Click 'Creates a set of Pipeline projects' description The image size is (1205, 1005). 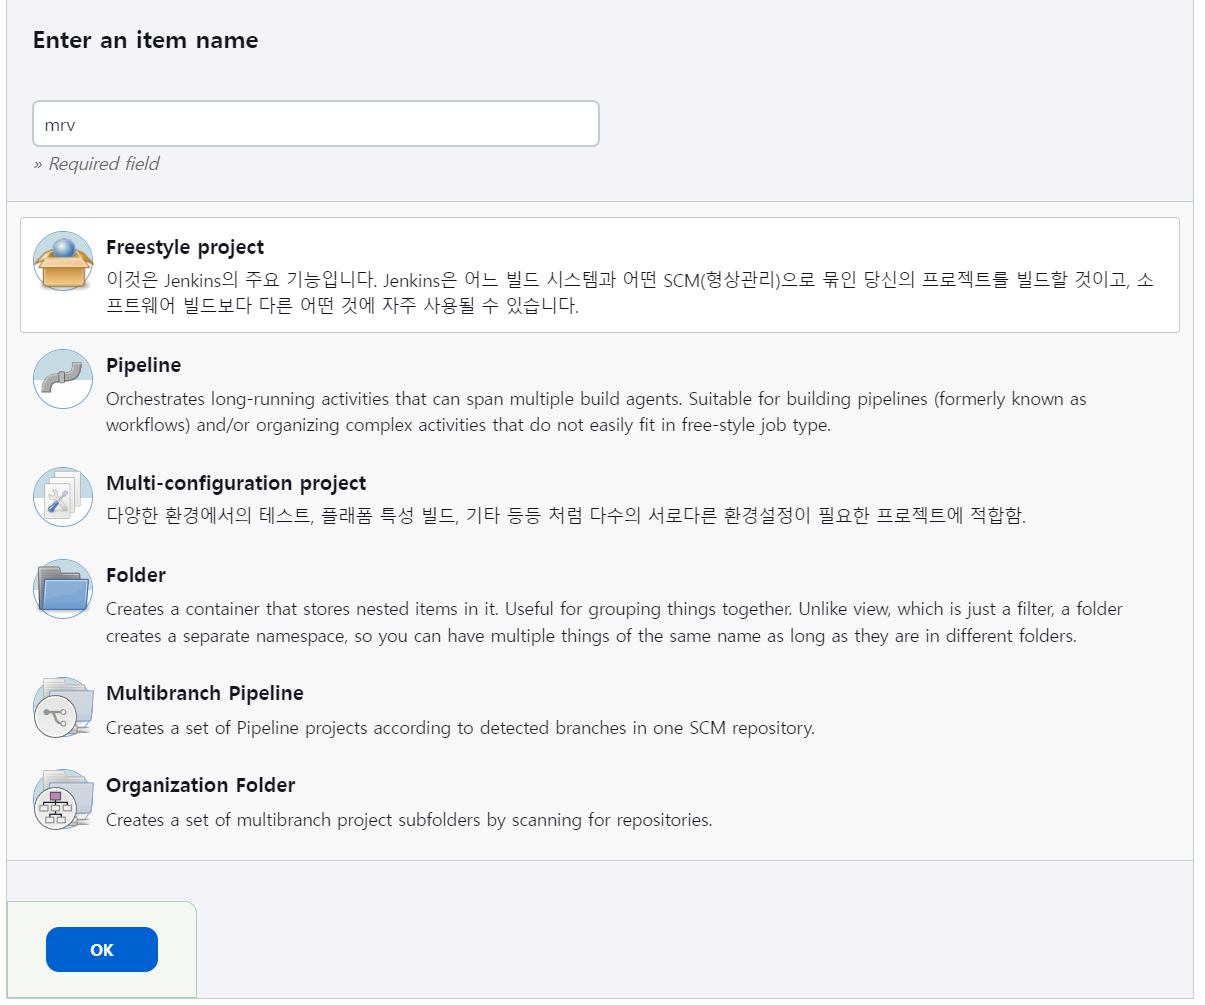(460, 728)
